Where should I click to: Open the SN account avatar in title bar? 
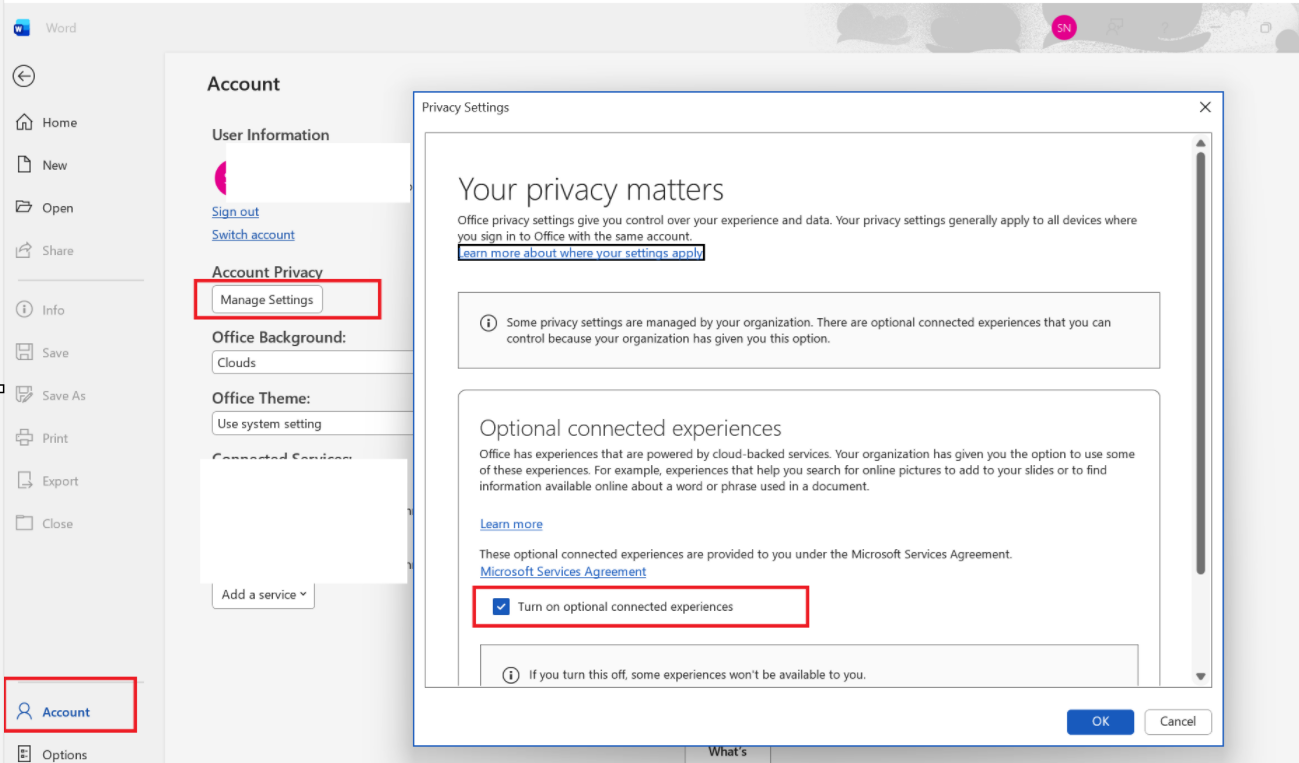point(1064,28)
